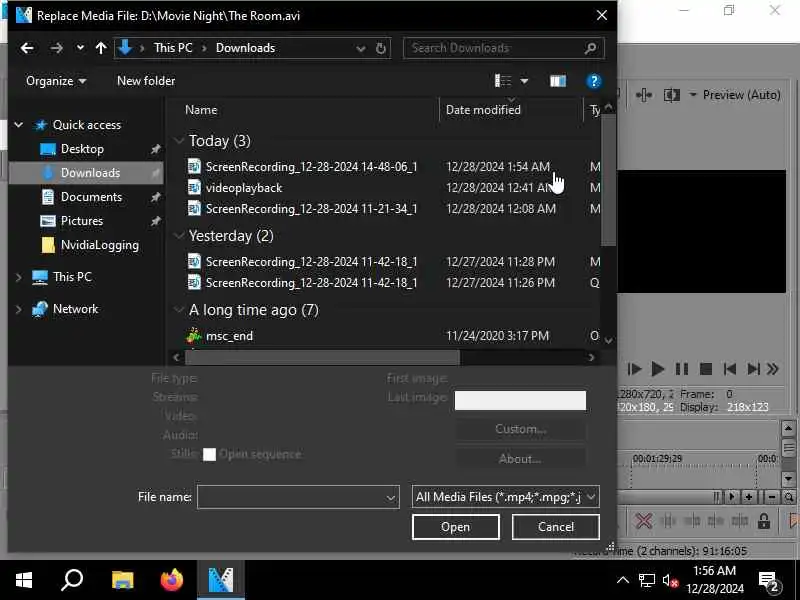Click the file list down scroll arrow
The height and width of the screenshot is (600, 800).
(608, 340)
